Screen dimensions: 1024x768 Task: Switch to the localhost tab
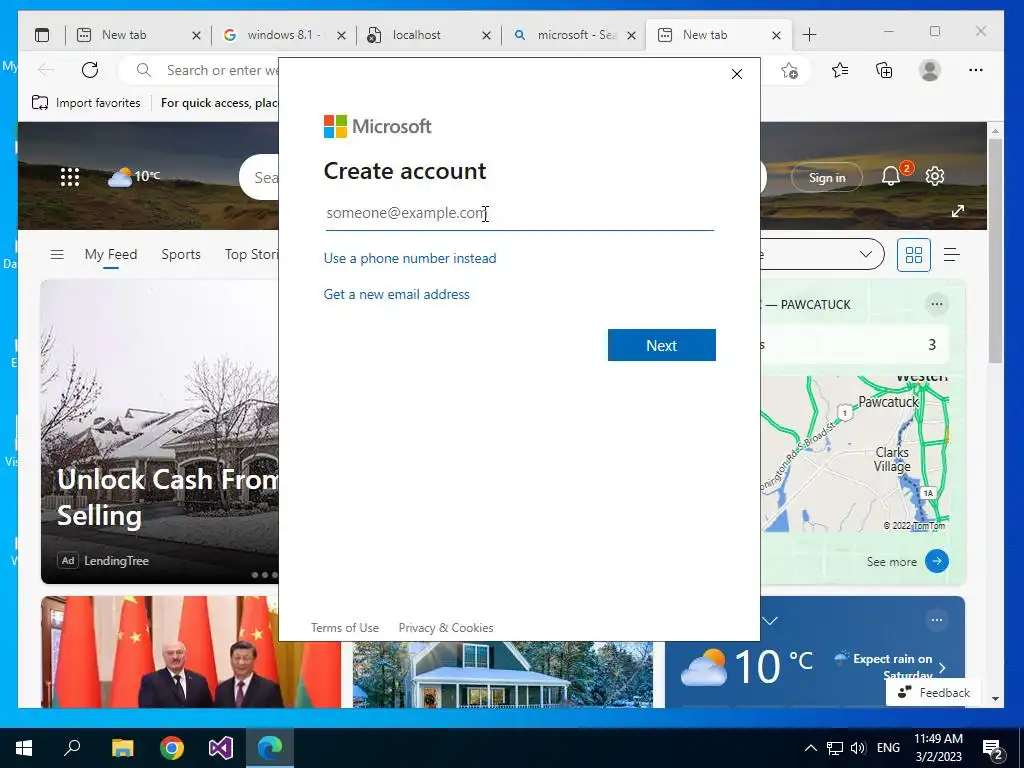(428, 35)
